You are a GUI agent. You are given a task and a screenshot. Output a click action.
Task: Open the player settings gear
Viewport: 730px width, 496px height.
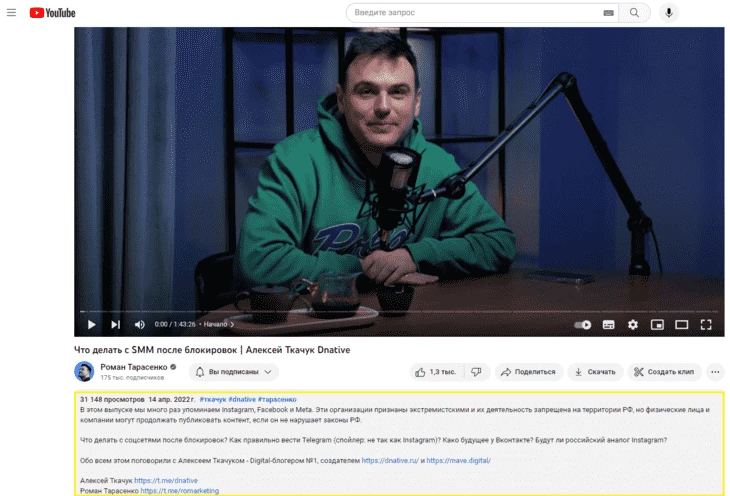tap(633, 325)
